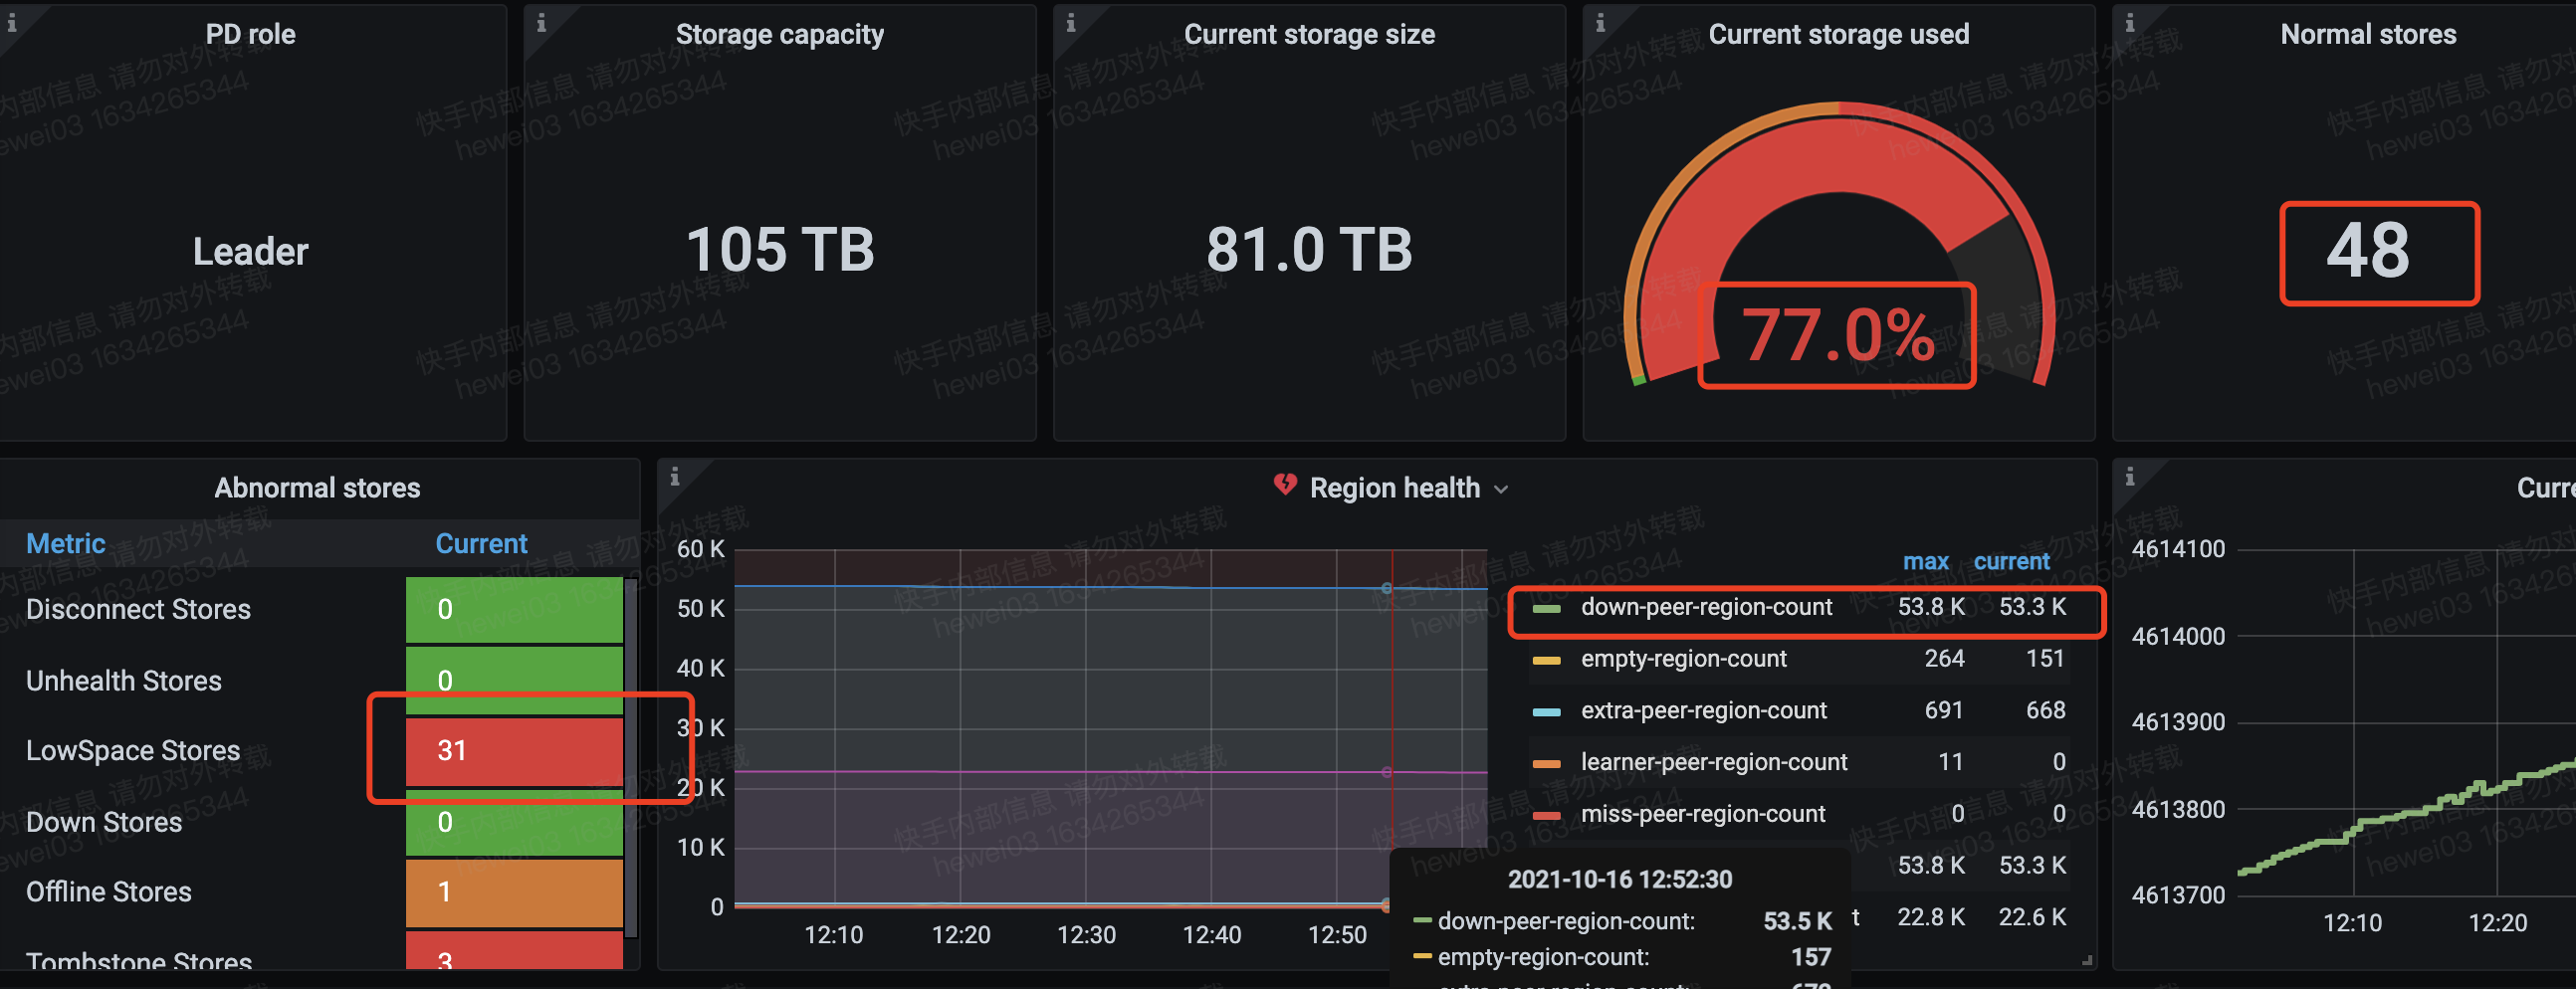Open info icon of Current storage size panel

pyautogui.click(x=1070, y=22)
